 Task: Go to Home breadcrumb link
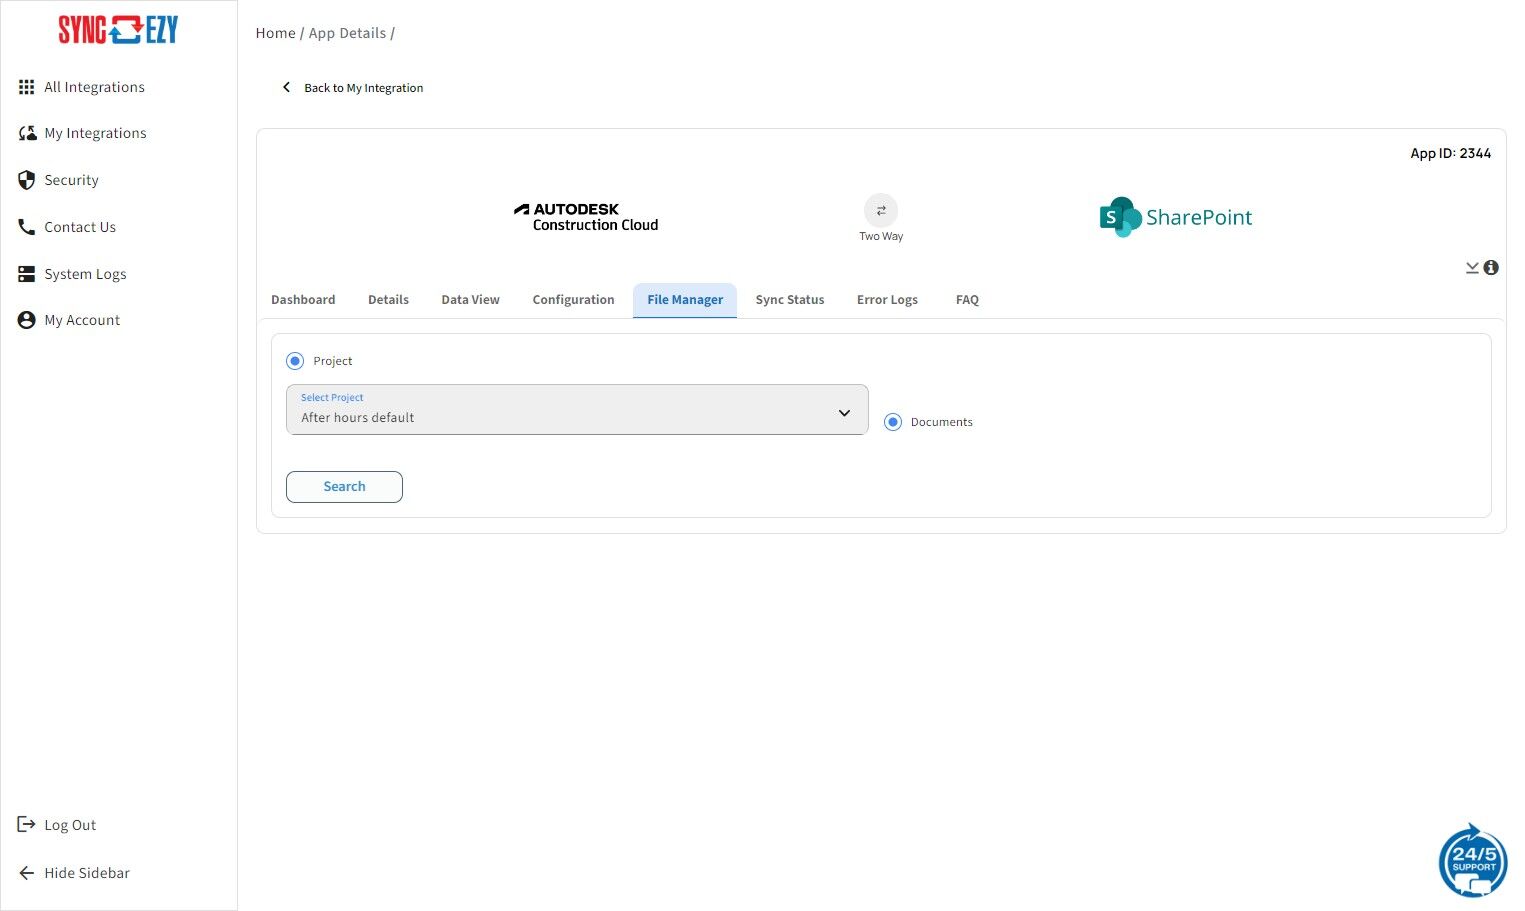tap(275, 33)
